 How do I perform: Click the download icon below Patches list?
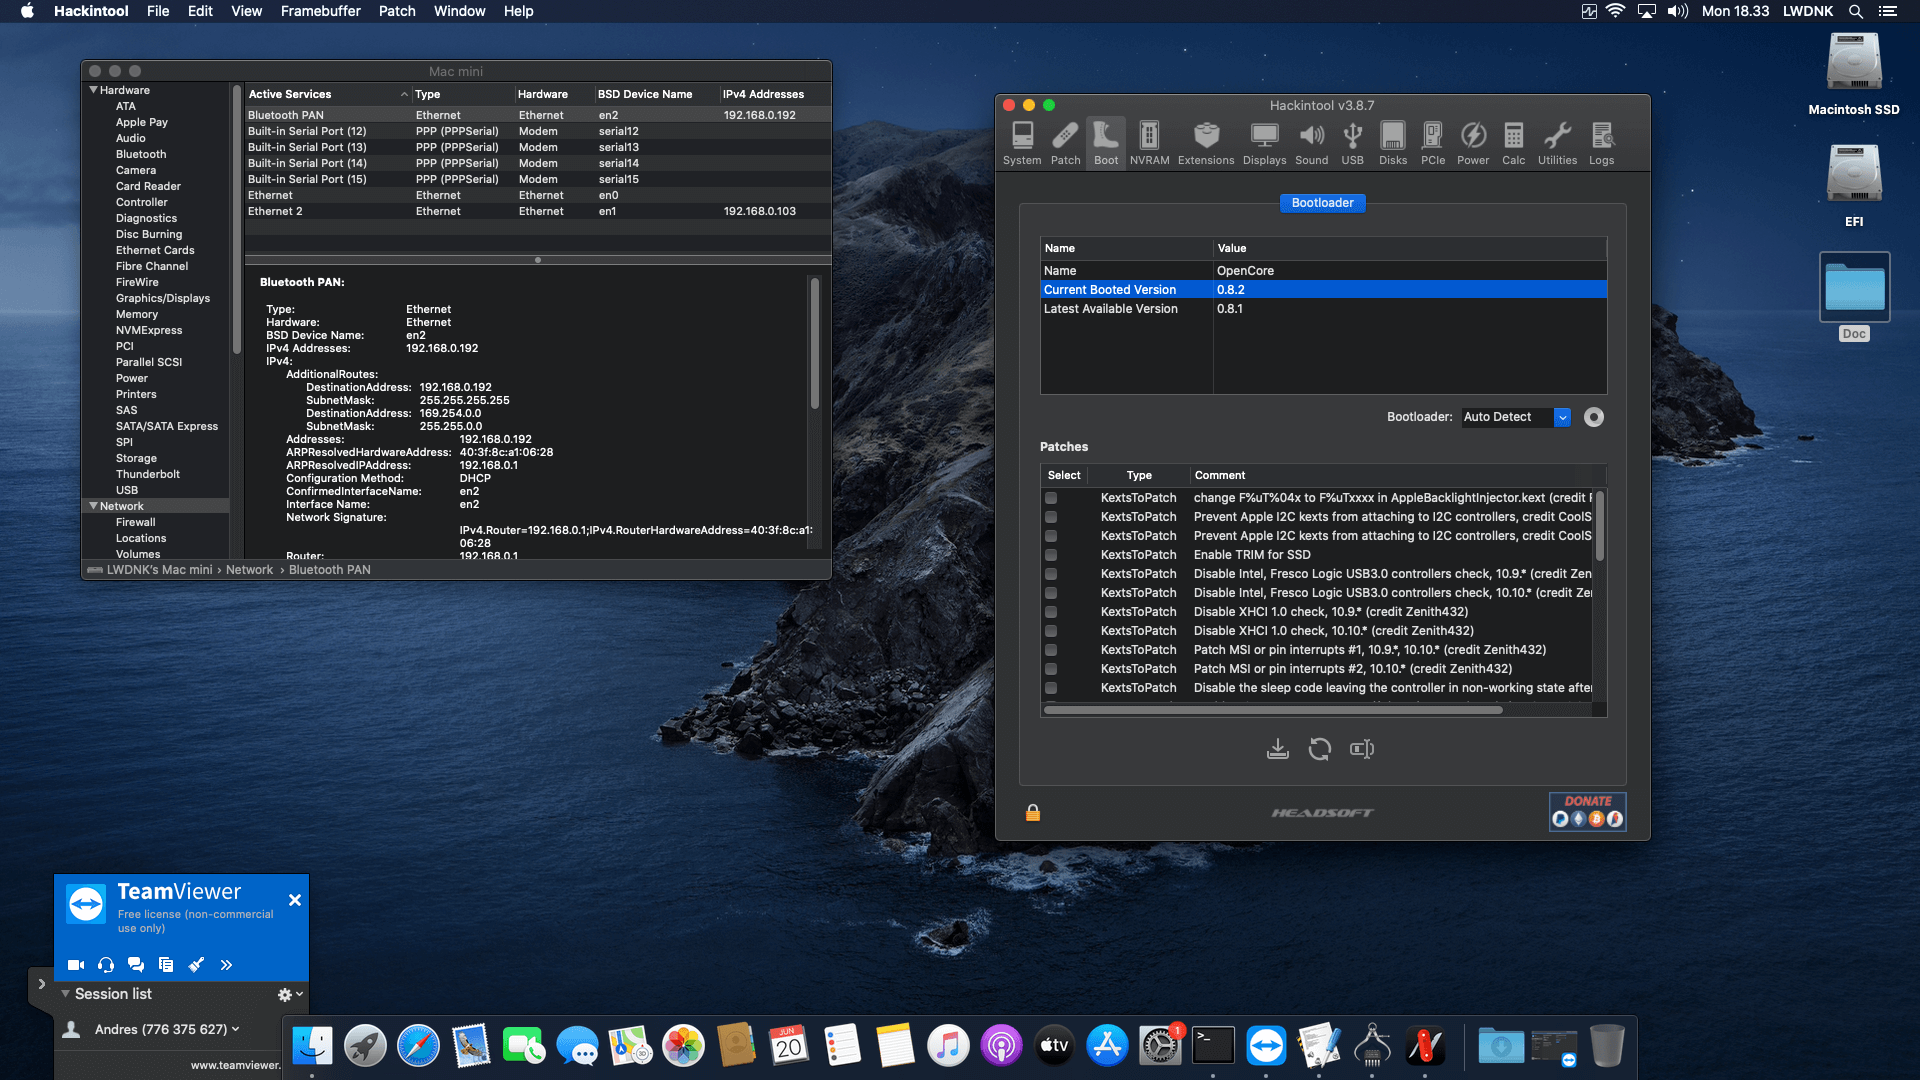1278,749
